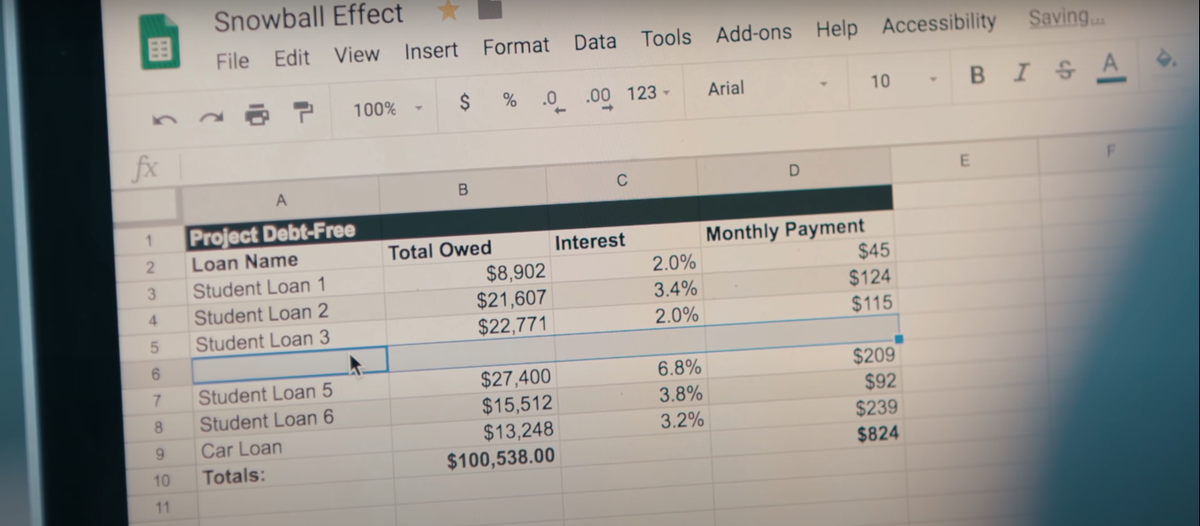Click the Saving... status link
The width and height of the screenshot is (1200, 526).
pyautogui.click(x=1067, y=17)
